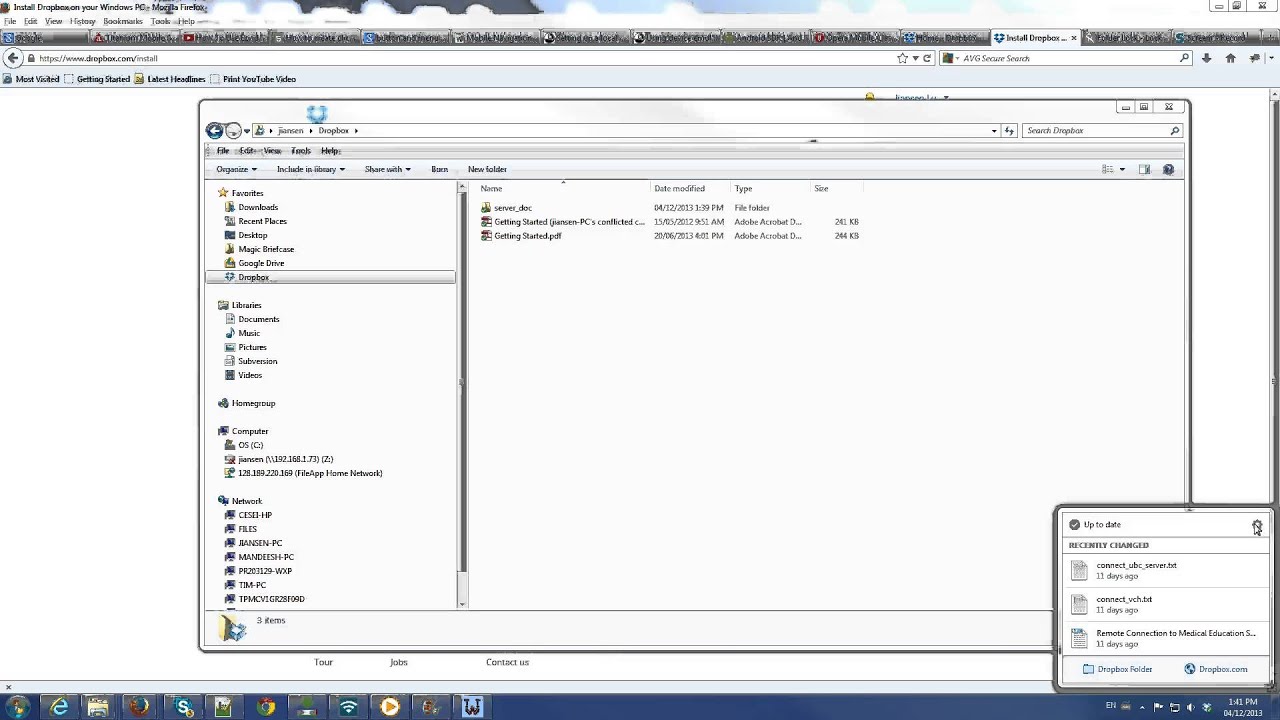Image resolution: width=1280 pixels, height=720 pixels.
Task: Open Internet Explorer from taskbar
Action: click(x=59, y=708)
